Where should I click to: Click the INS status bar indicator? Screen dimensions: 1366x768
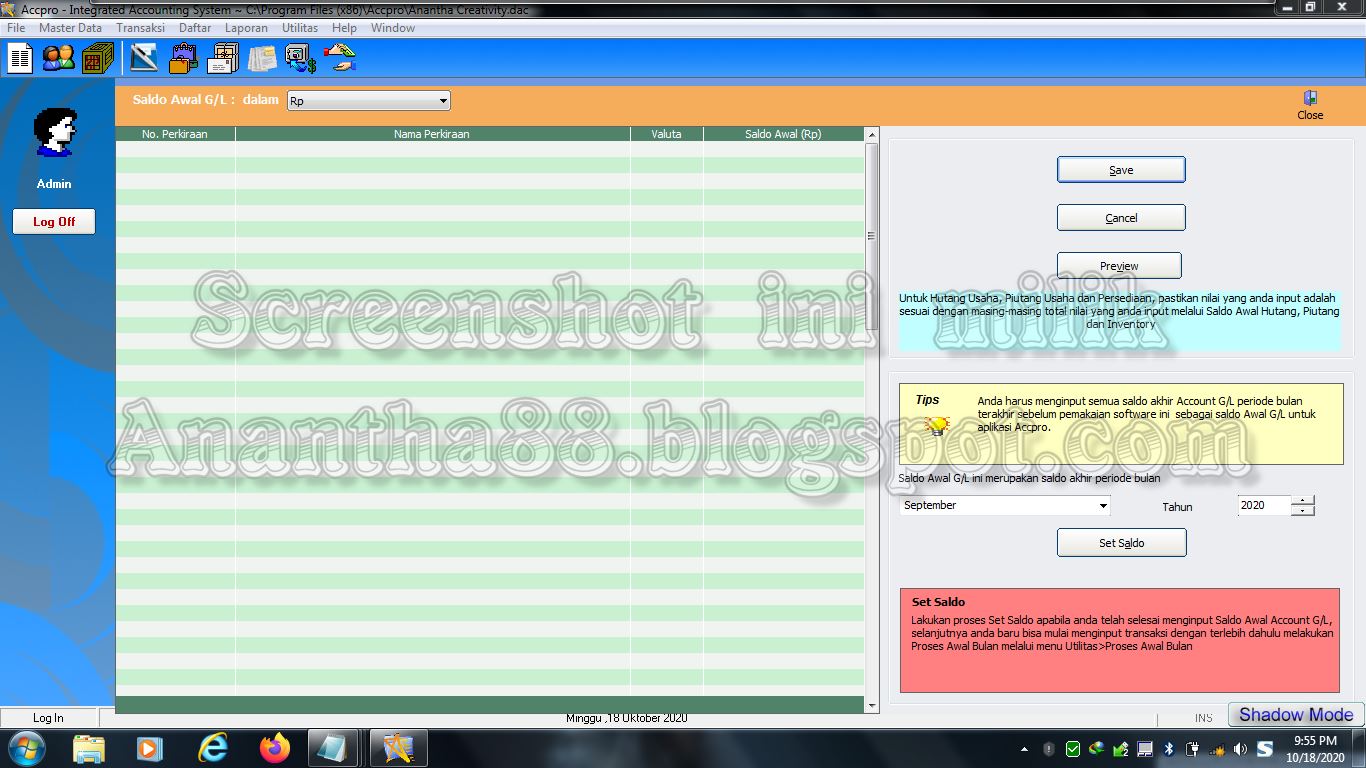click(x=1203, y=718)
